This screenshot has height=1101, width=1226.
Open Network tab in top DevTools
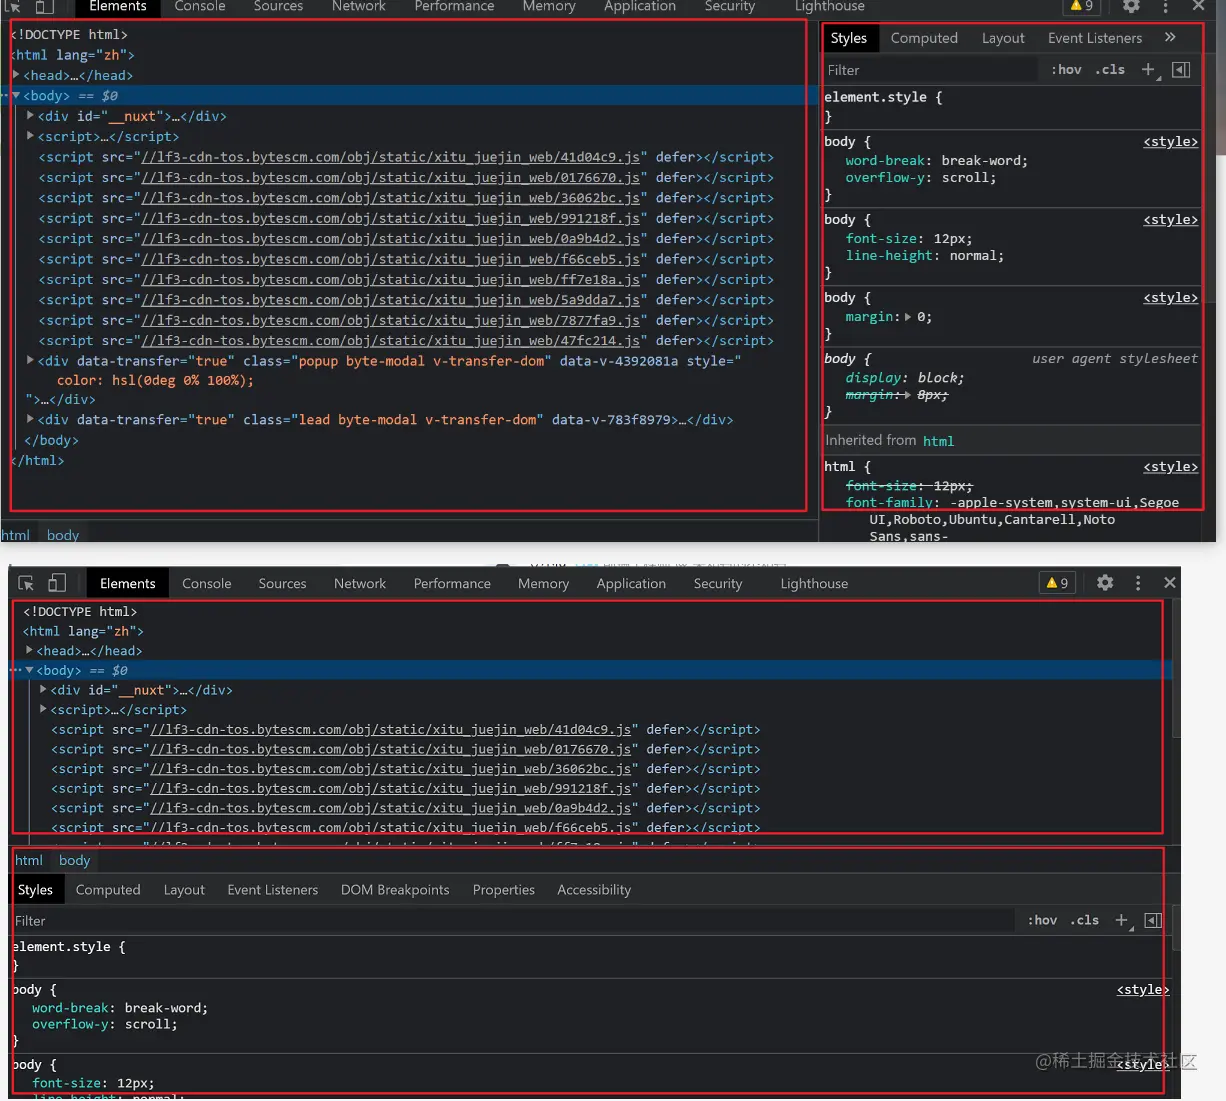click(359, 6)
